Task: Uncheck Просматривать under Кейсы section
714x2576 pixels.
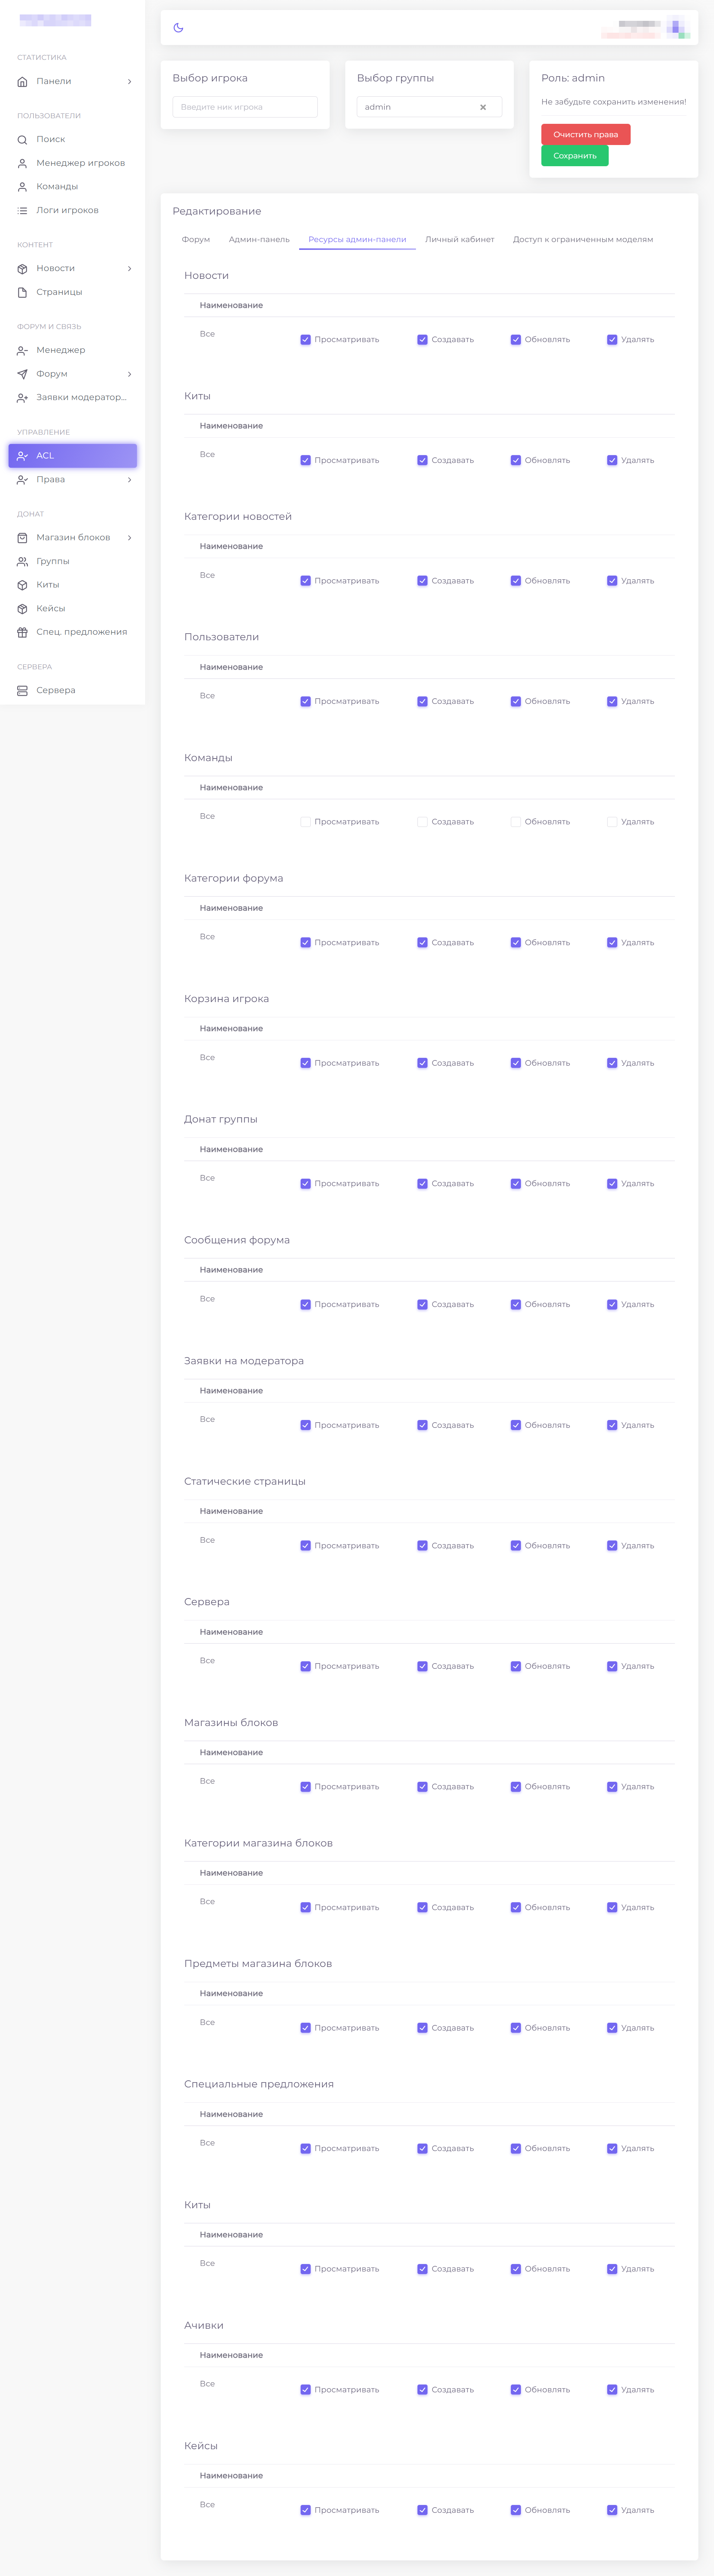Action: [x=306, y=2510]
